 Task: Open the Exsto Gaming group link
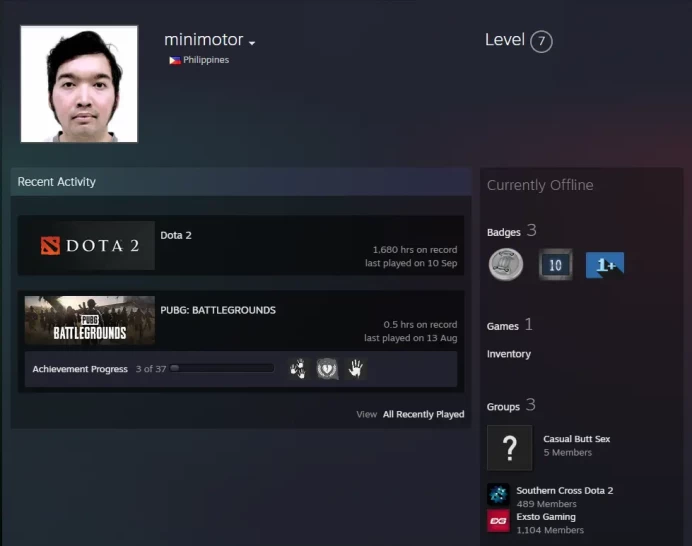[546, 517]
